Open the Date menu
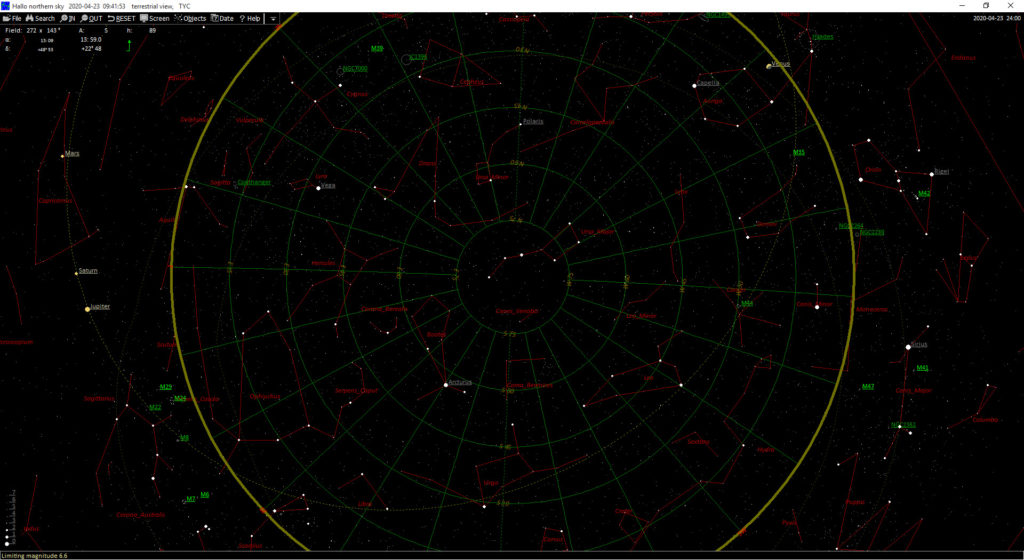 [x=222, y=18]
